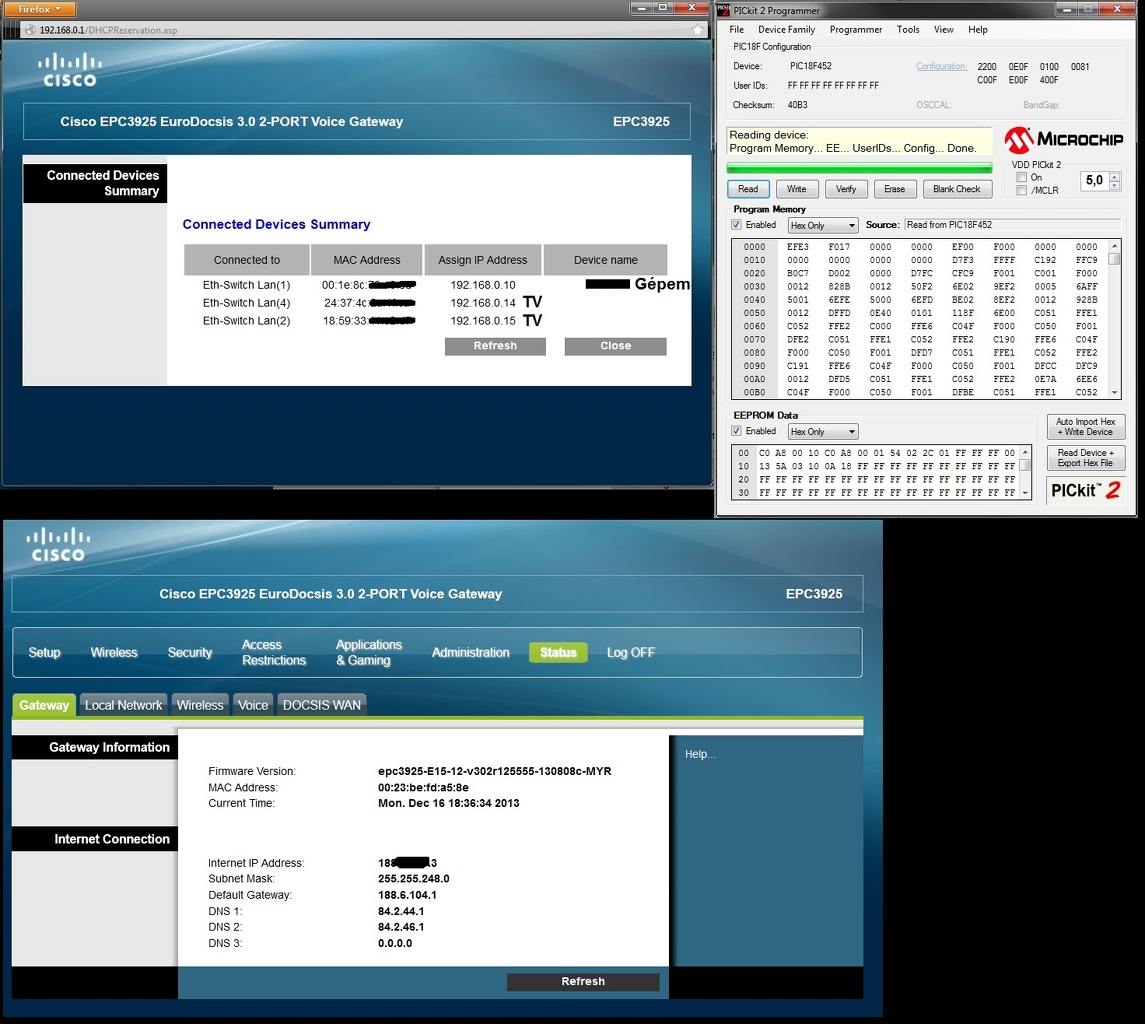Viewport: 1145px width, 1024px height.
Task: Switch to the Wireless sub-tab under Status
Action: (200, 706)
